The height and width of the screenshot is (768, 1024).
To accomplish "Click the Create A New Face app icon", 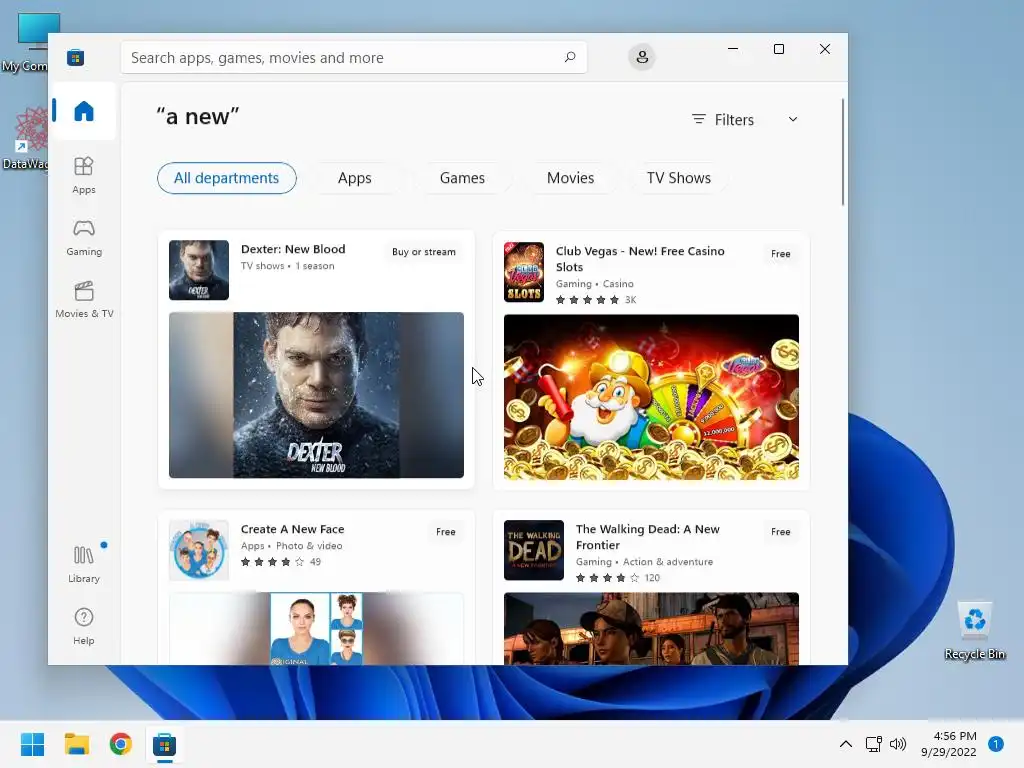I will click(x=199, y=550).
